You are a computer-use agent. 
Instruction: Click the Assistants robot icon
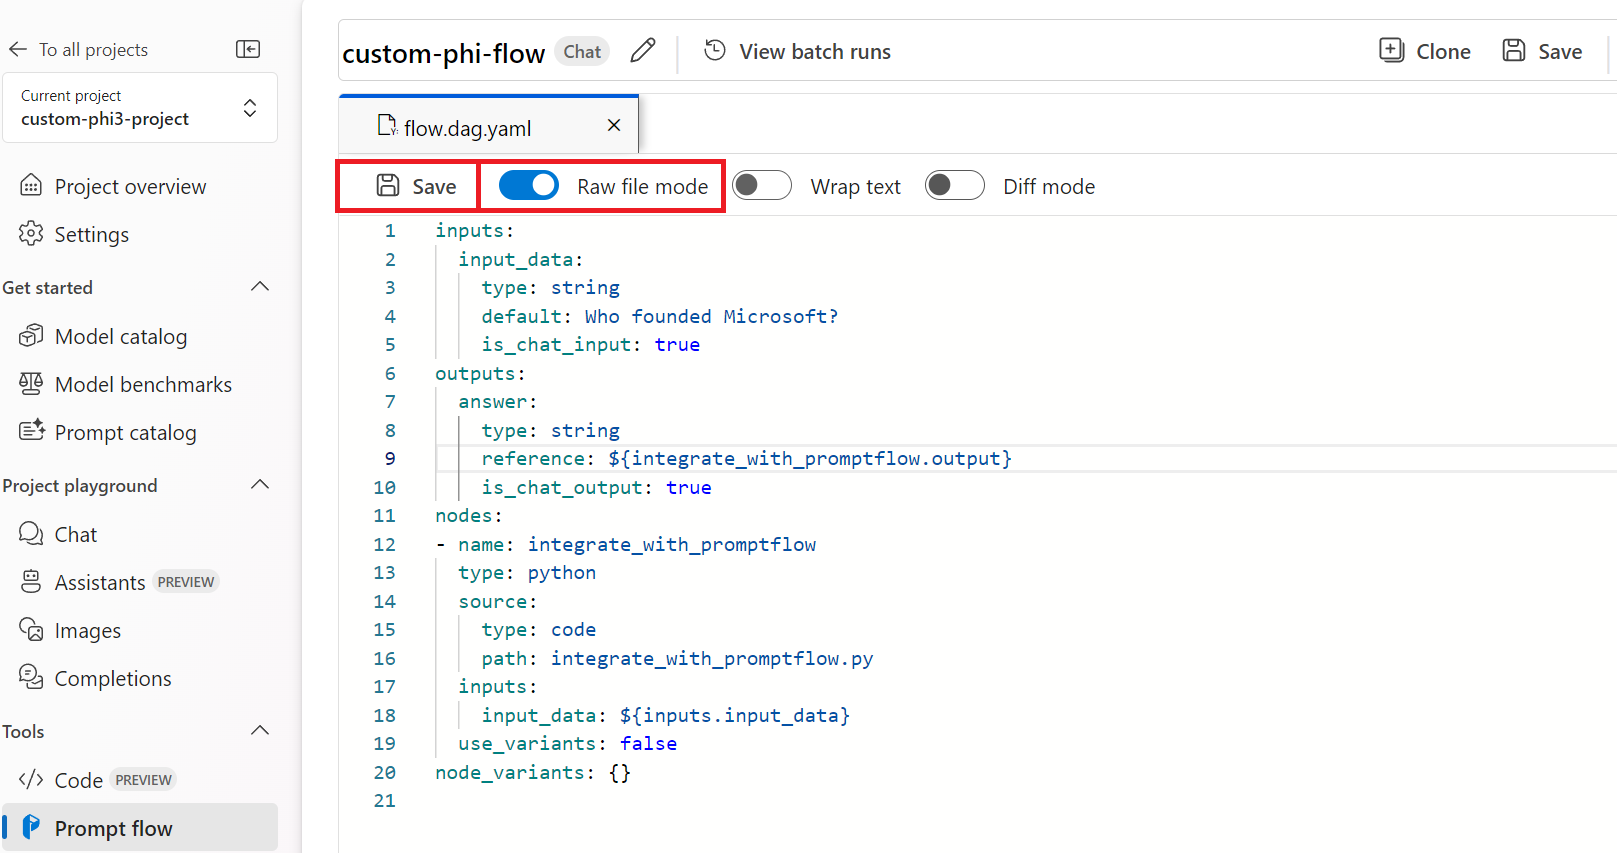(31, 581)
